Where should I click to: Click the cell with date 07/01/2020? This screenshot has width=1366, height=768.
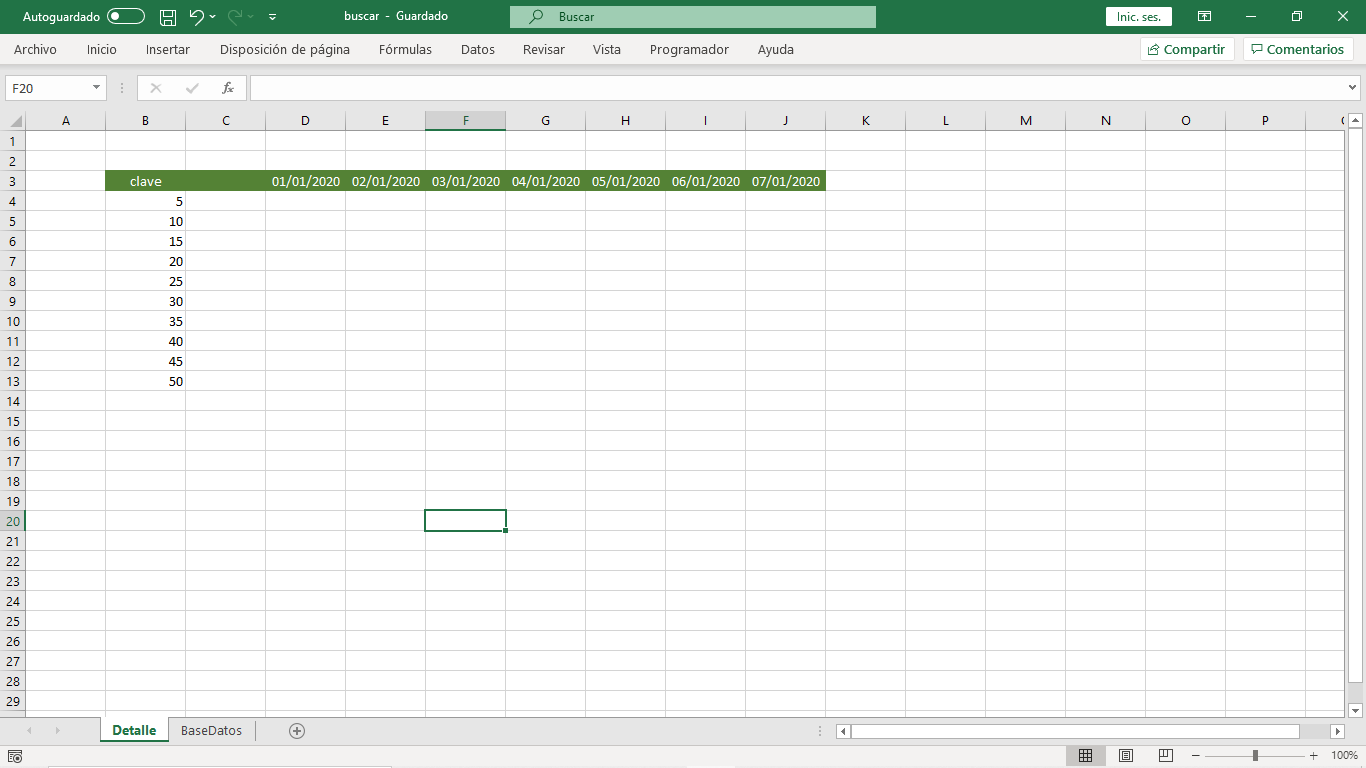click(x=786, y=181)
